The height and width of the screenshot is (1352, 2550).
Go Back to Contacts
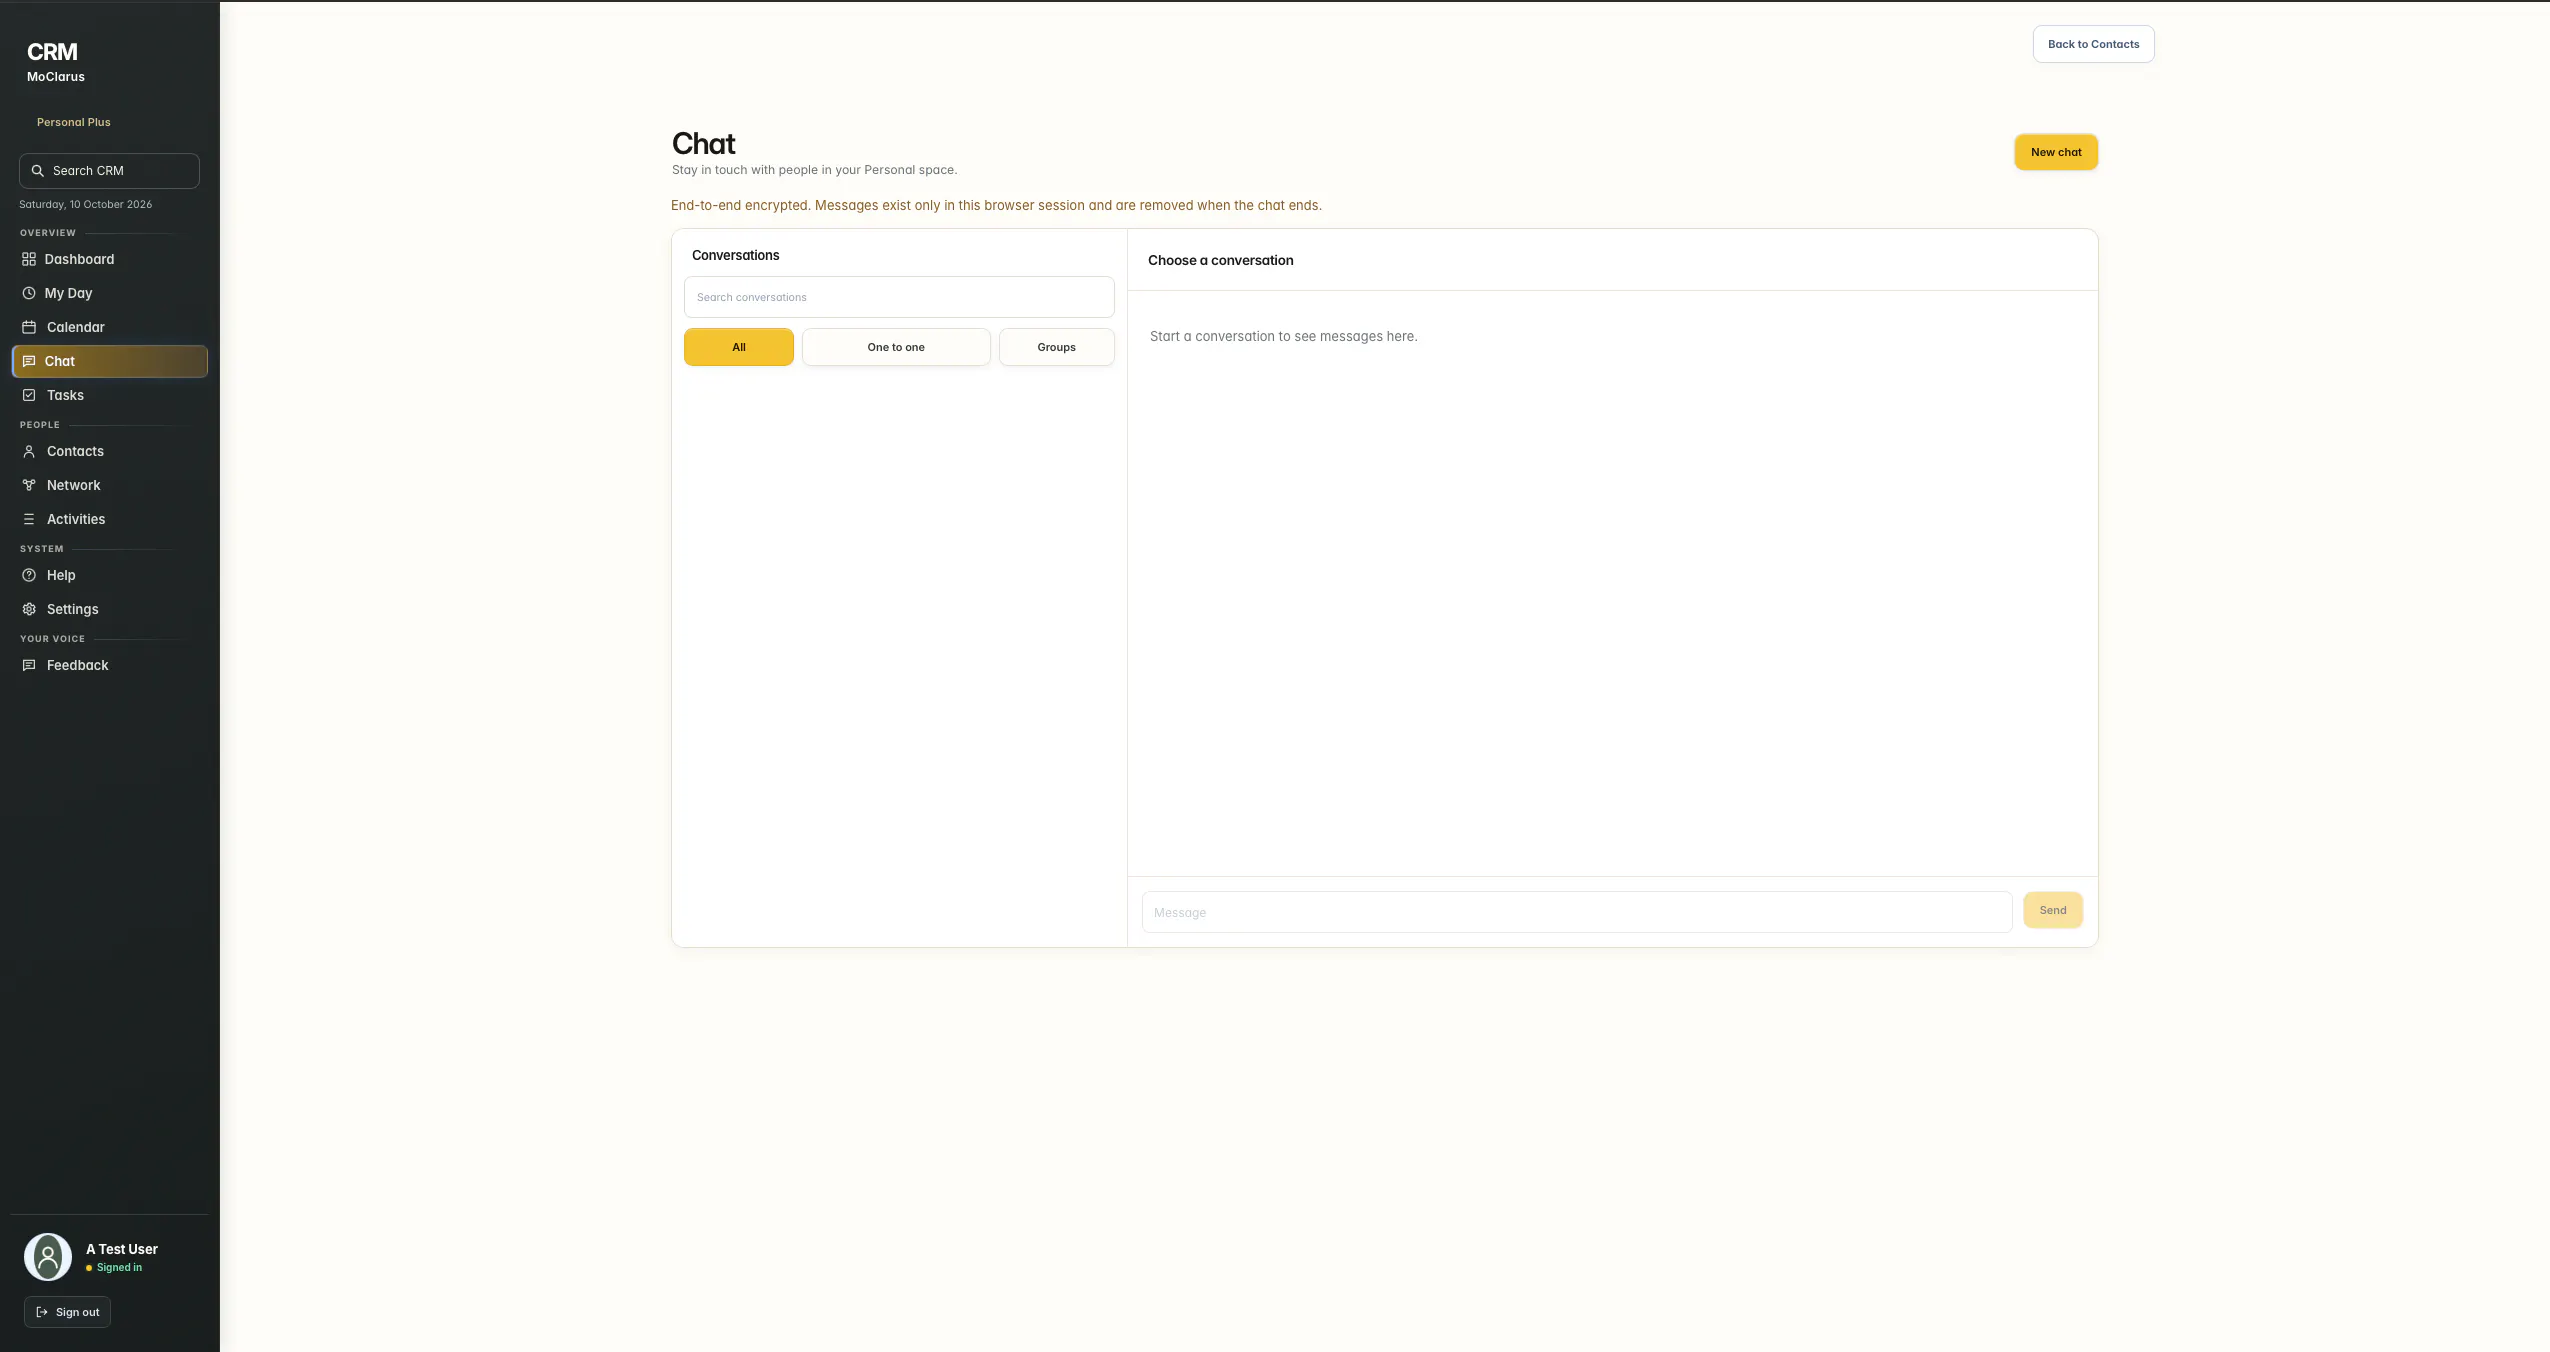(2093, 44)
